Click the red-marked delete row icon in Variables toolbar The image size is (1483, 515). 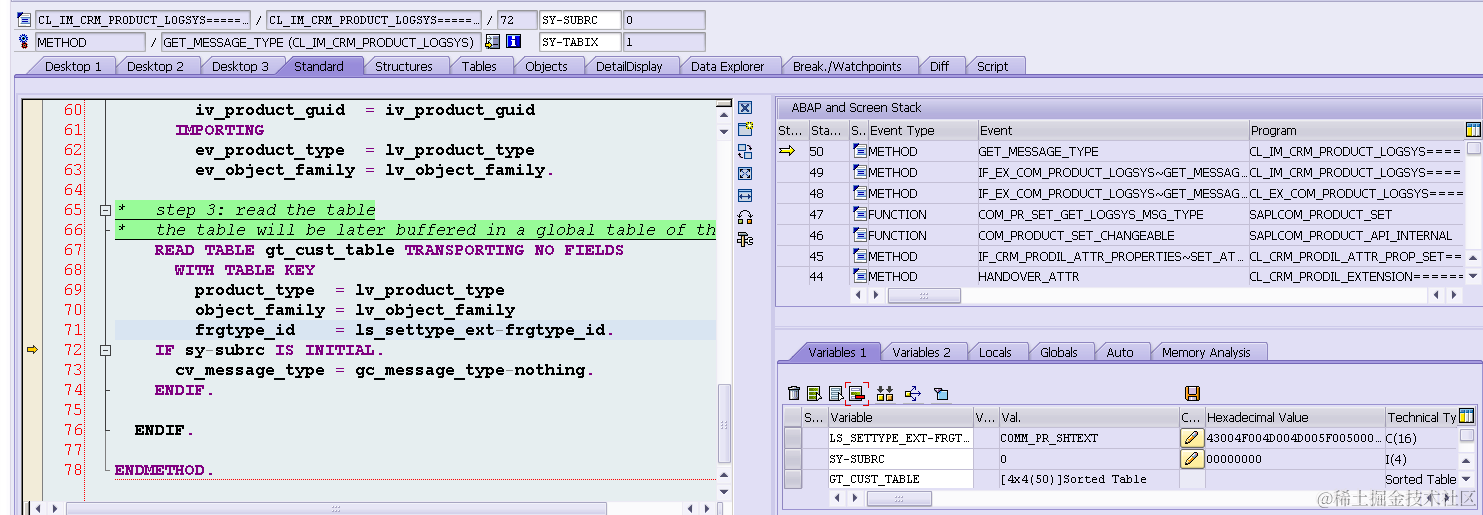click(x=855, y=394)
